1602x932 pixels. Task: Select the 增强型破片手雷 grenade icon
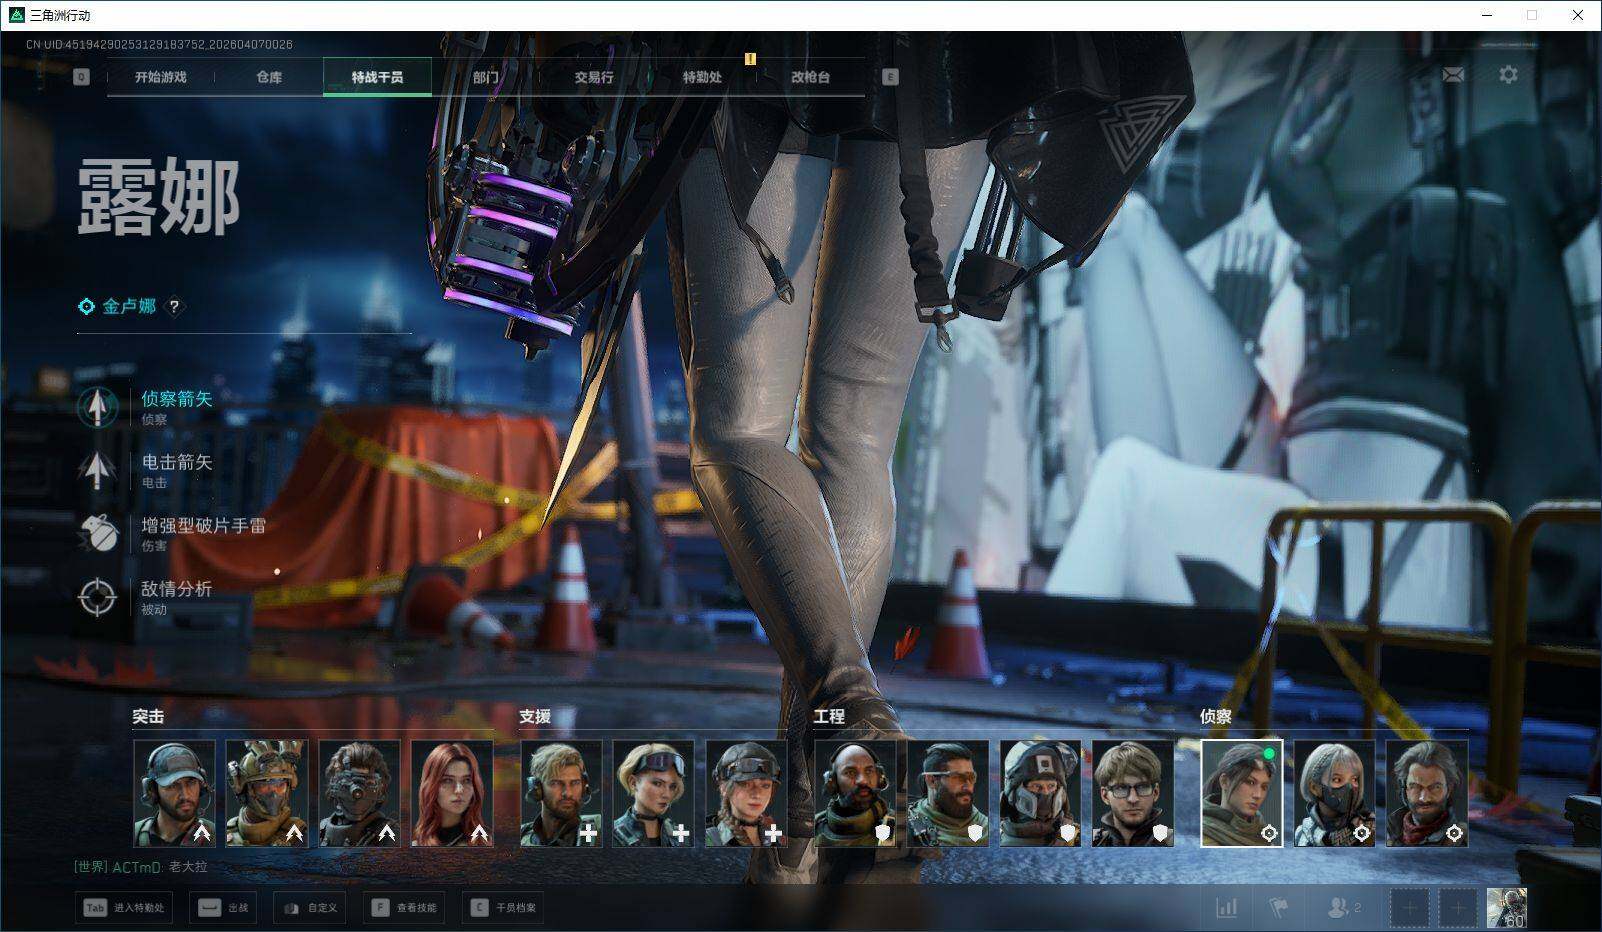point(97,533)
